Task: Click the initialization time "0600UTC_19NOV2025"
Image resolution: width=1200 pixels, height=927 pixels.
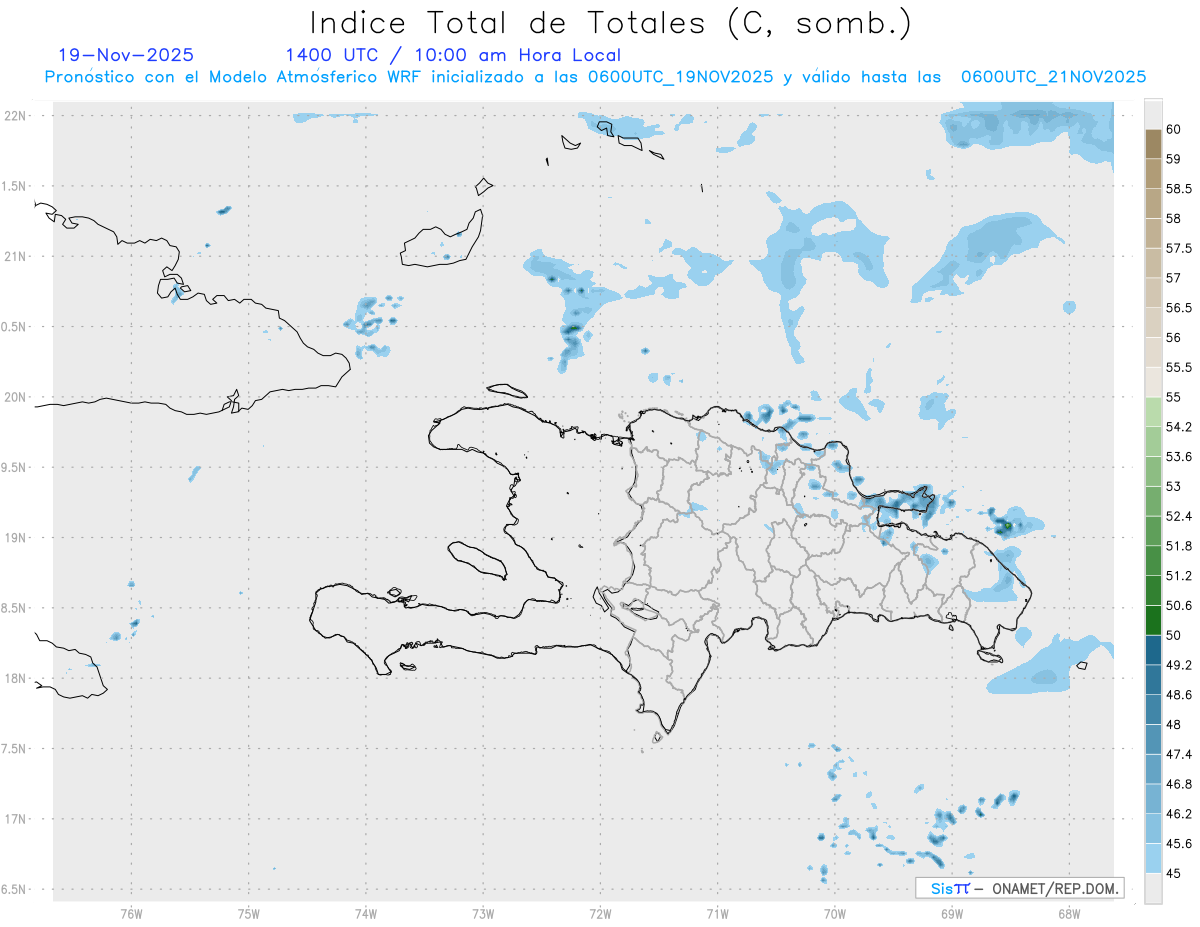Action: 680,76
